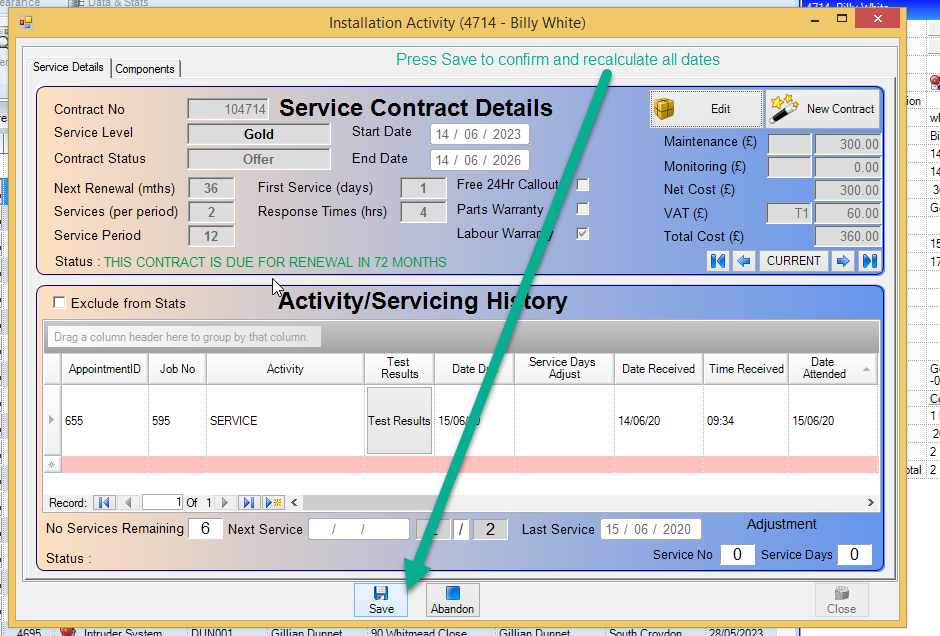Click Service Period field showing 12

click(211, 236)
